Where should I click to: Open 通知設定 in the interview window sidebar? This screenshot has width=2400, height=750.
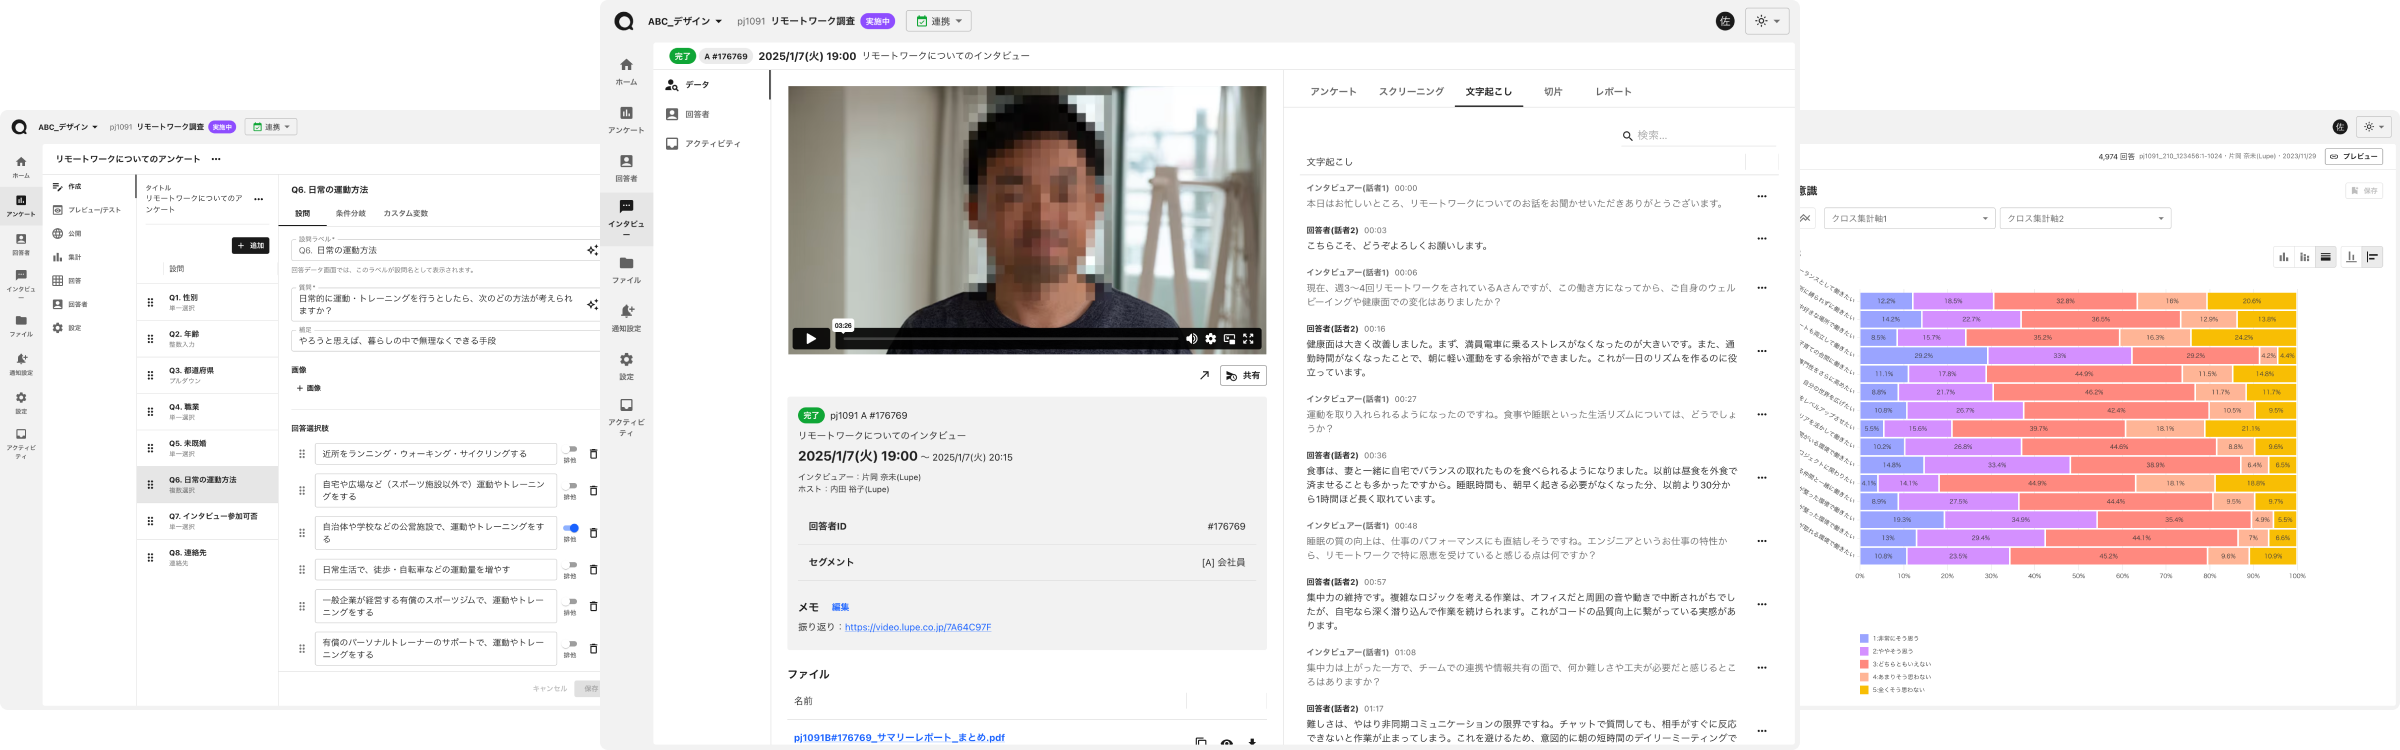(626, 318)
